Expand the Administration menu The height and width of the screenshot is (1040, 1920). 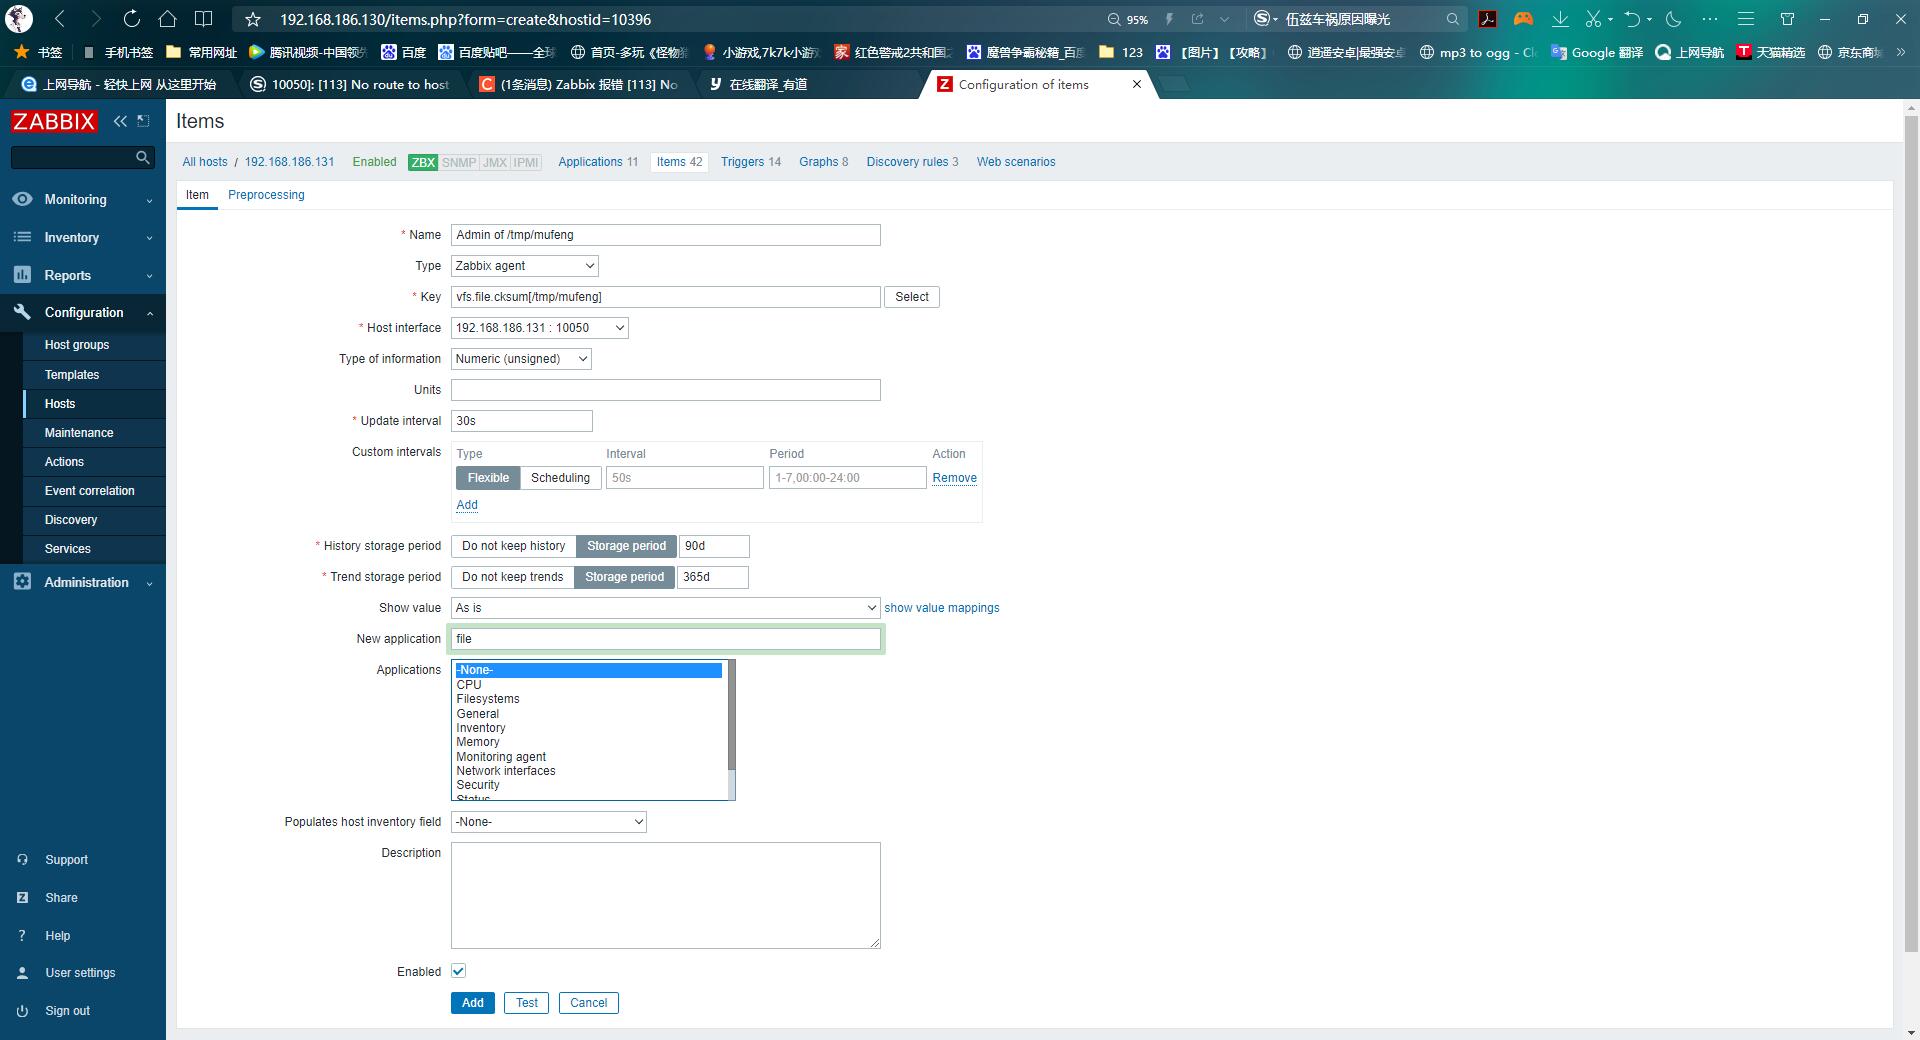(x=83, y=582)
